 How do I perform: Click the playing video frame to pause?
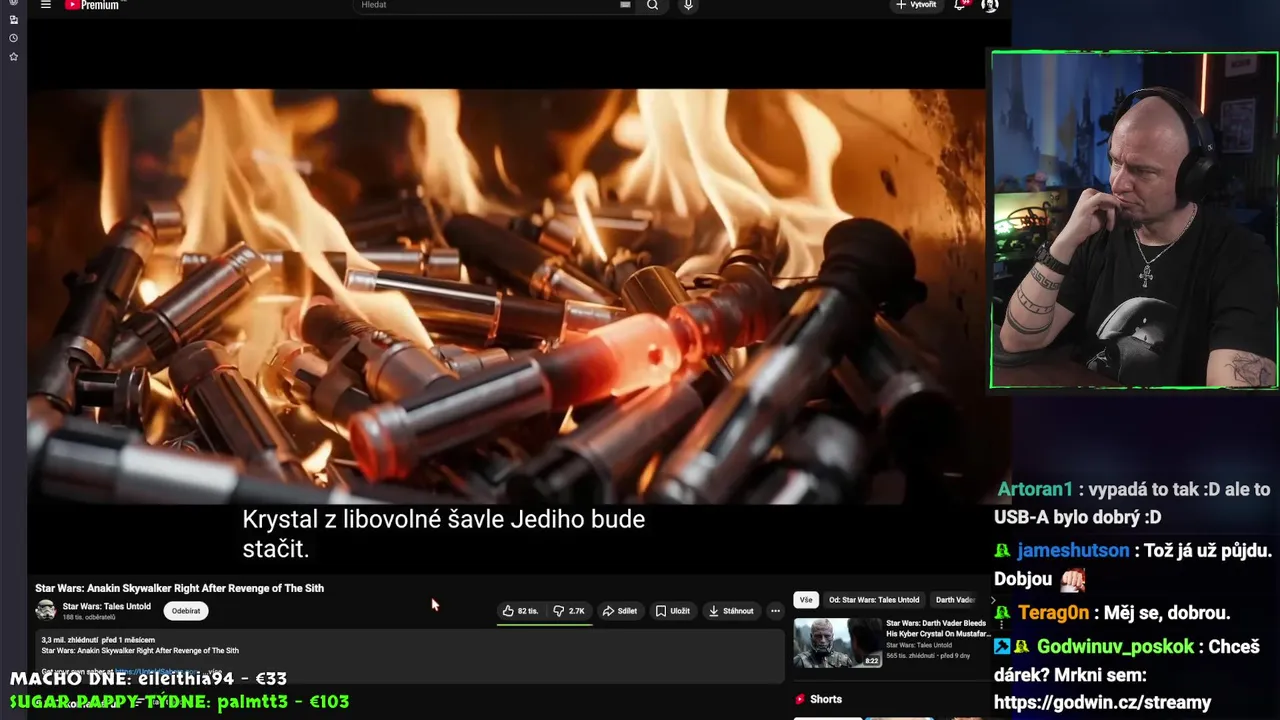506,297
